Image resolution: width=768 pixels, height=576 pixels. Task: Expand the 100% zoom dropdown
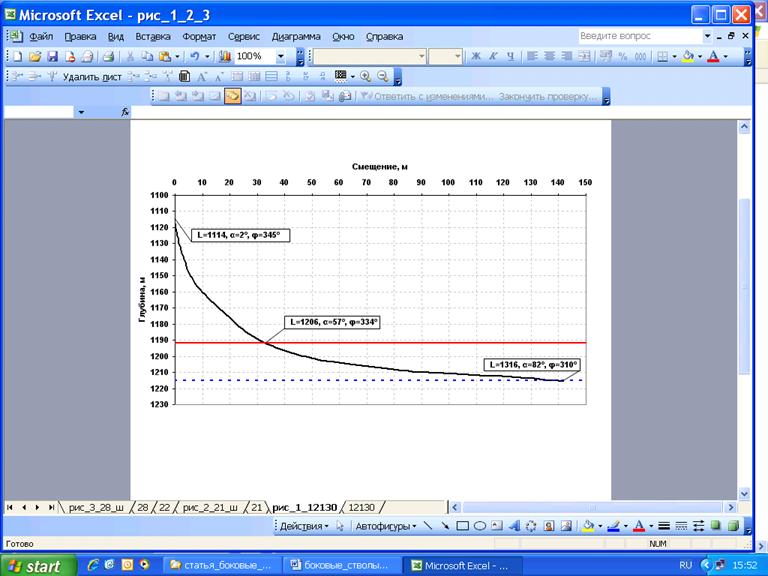[281, 57]
